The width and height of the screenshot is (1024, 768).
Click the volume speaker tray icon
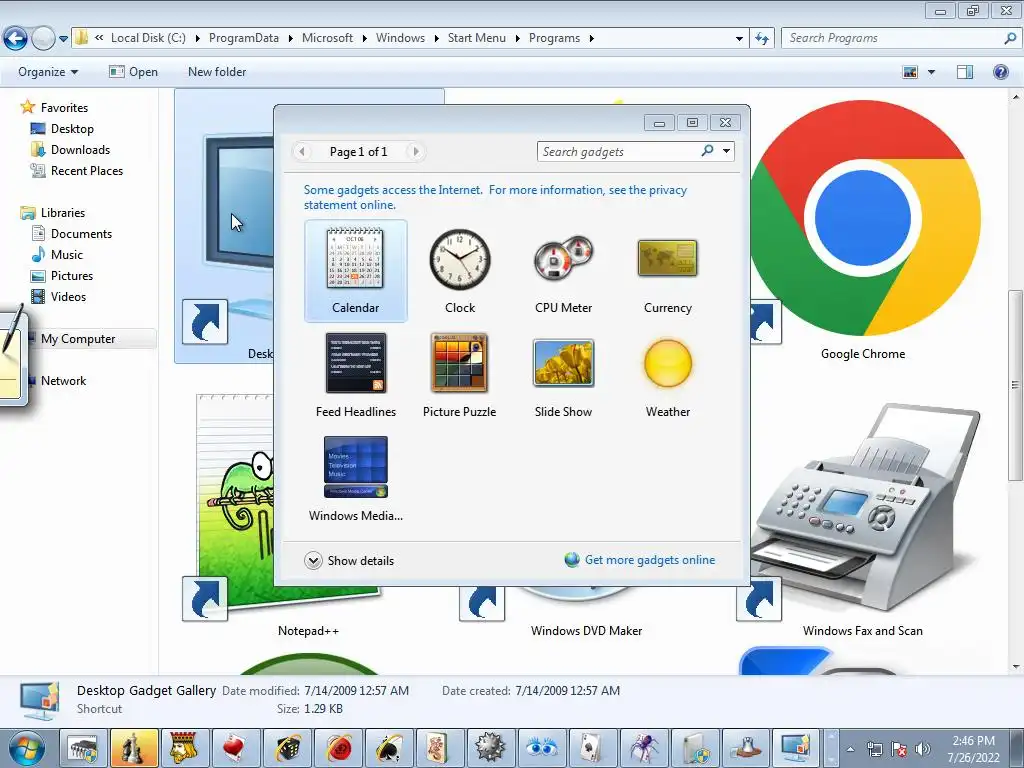click(x=923, y=749)
